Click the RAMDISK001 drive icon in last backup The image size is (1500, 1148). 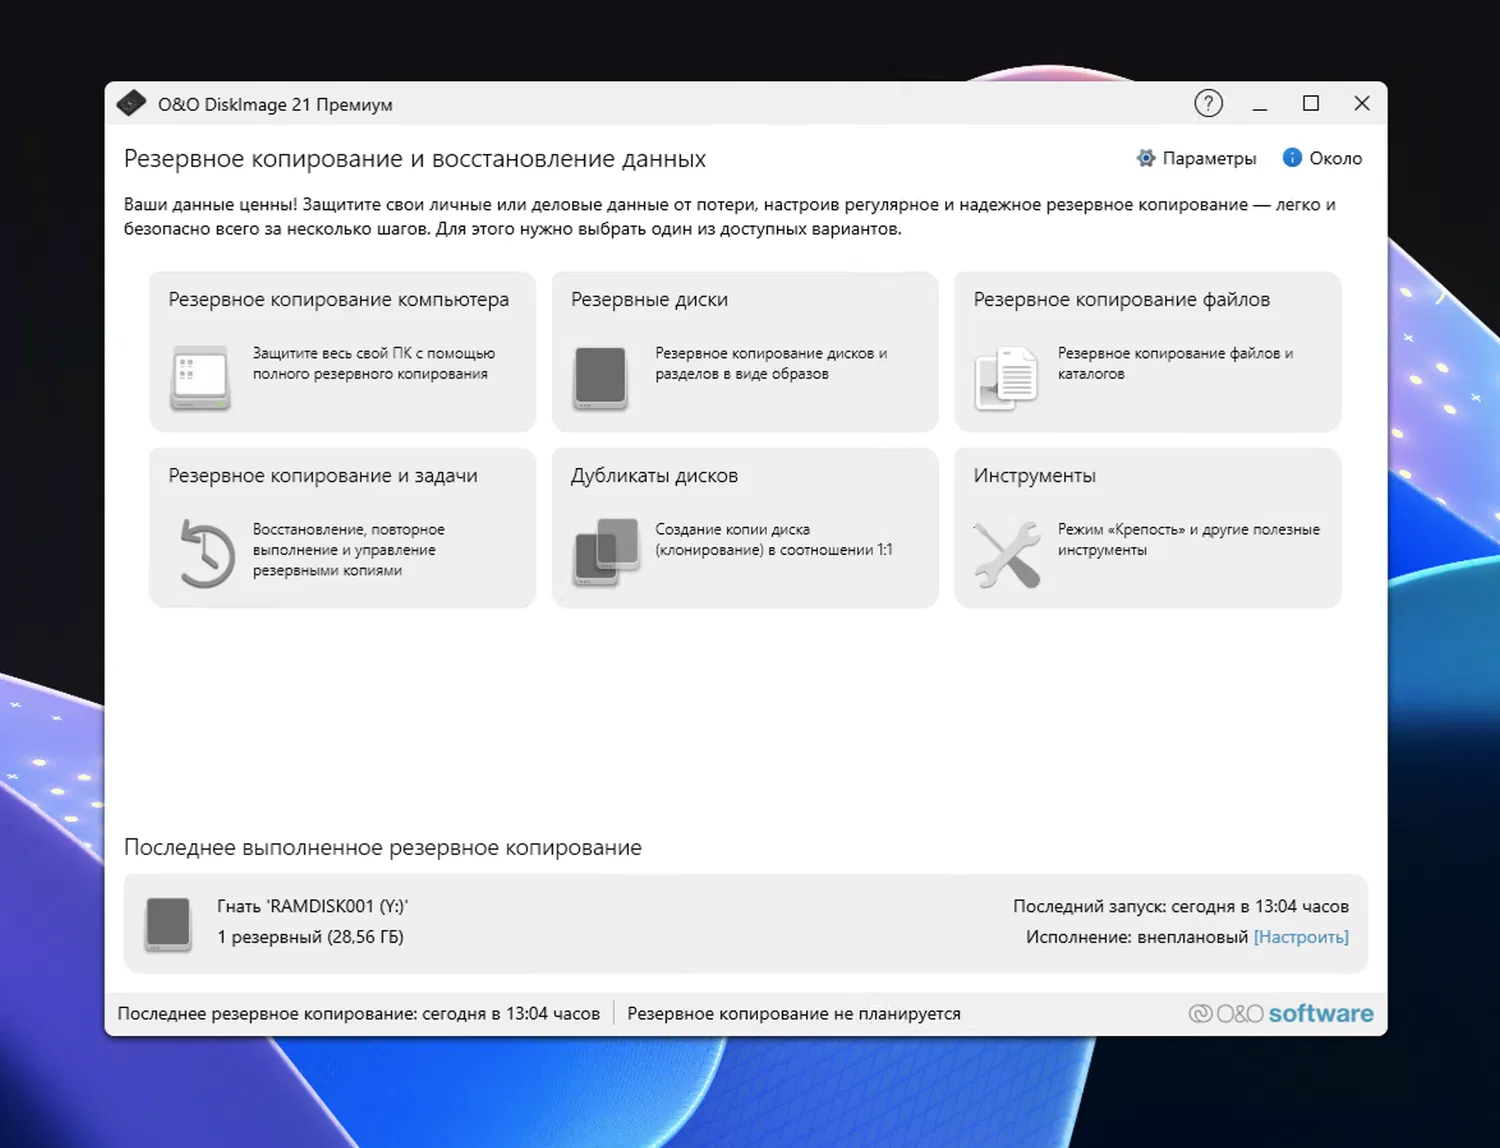click(168, 923)
